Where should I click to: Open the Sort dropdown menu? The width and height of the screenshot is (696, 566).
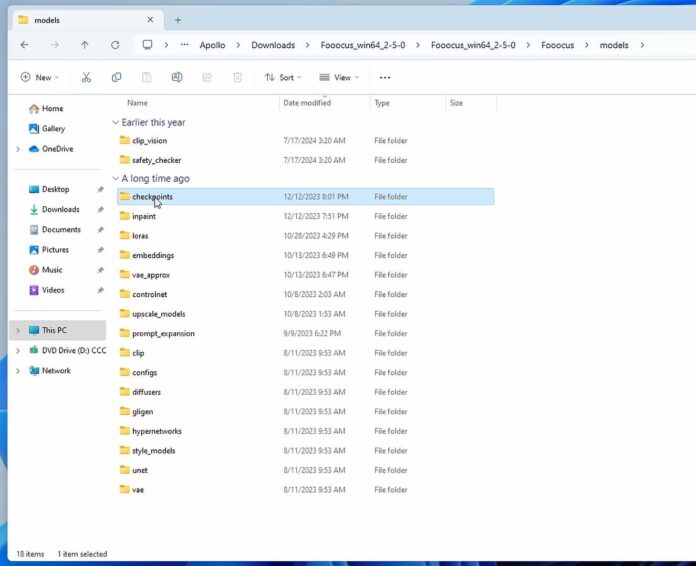tap(283, 78)
